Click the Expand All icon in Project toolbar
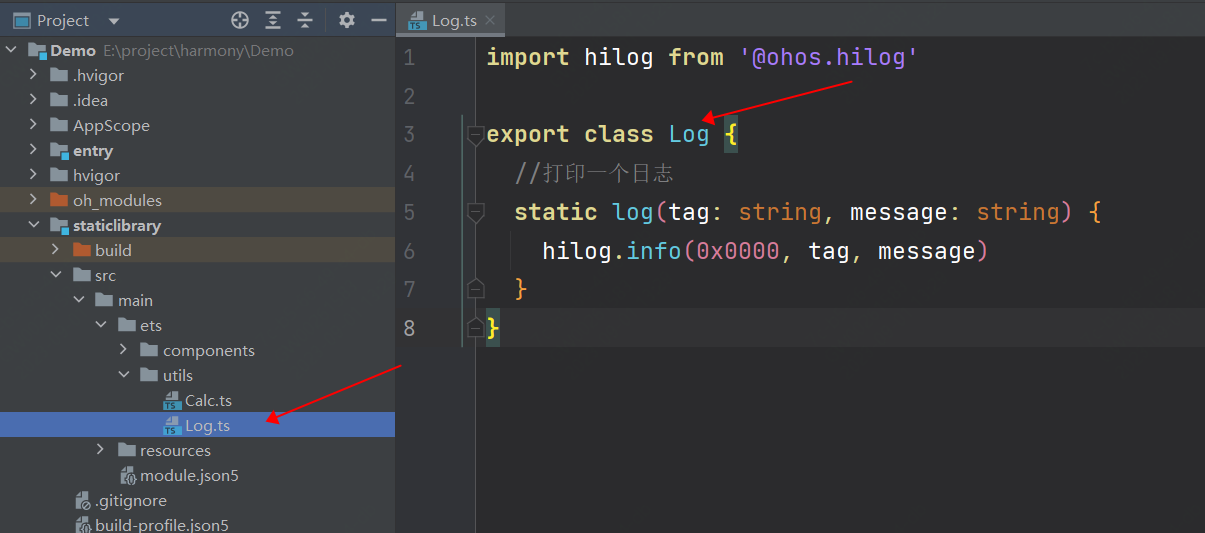 point(273,20)
